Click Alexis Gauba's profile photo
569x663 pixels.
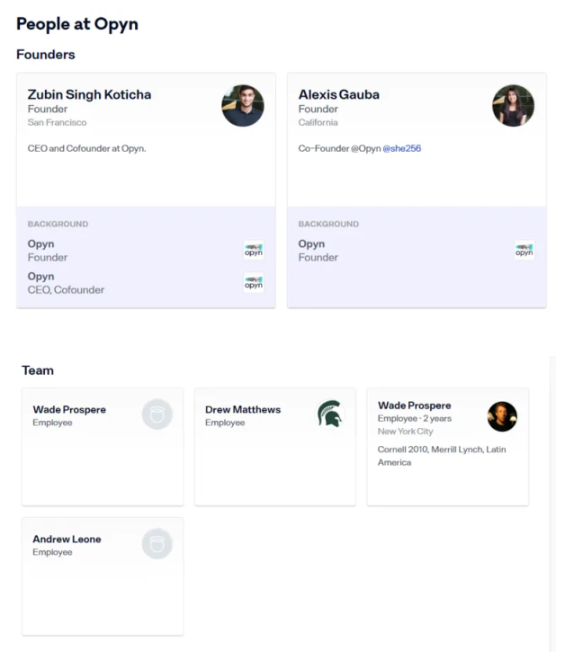tap(513, 106)
